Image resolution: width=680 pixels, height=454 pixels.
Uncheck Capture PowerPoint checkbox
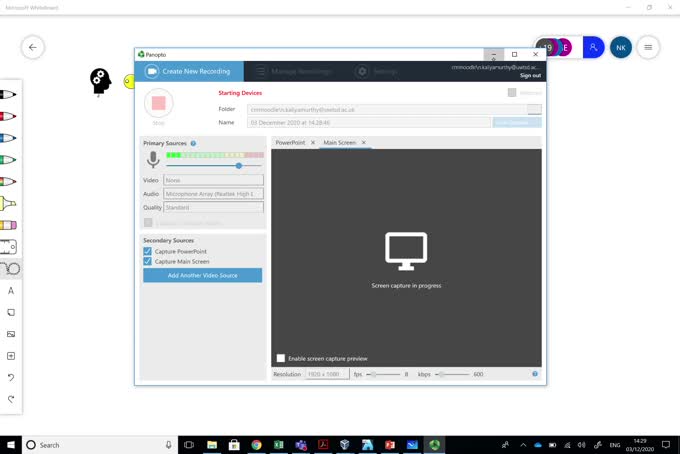pos(148,252)
